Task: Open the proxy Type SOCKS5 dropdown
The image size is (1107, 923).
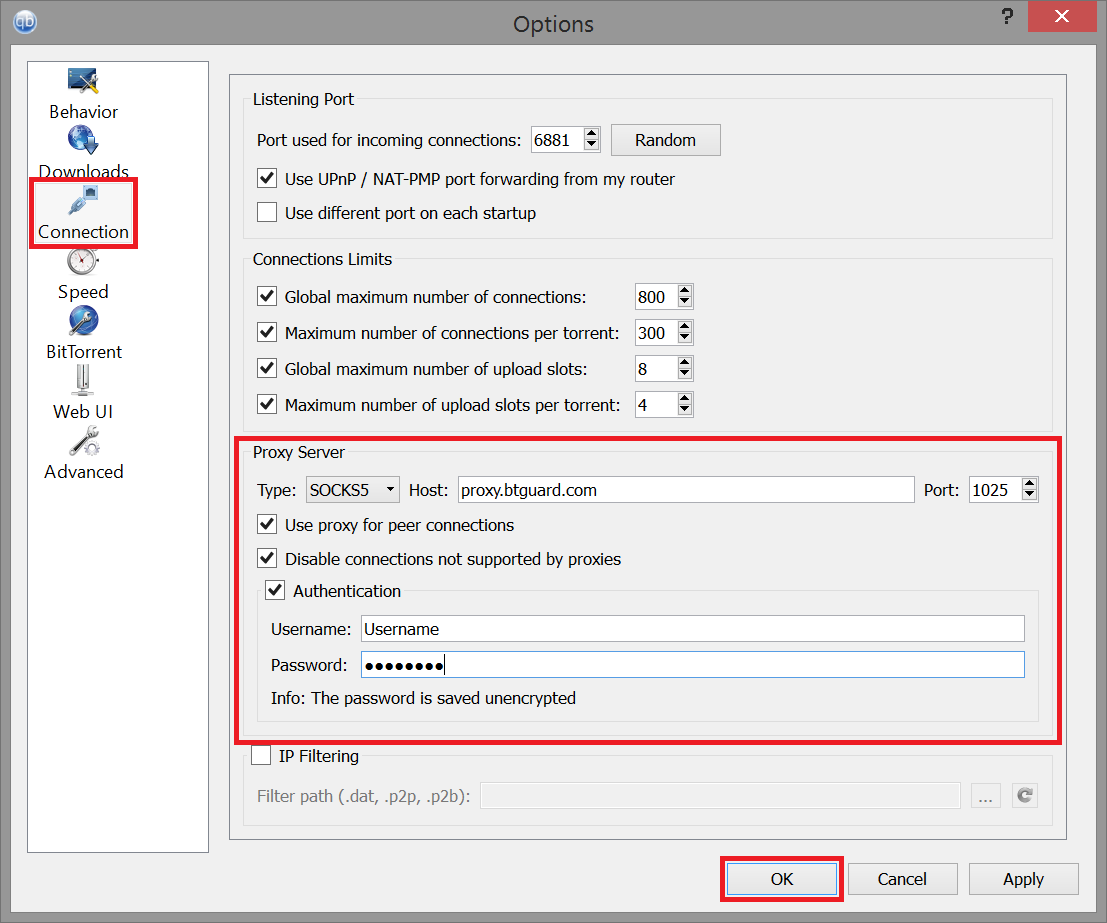Action: click(352, 490)
